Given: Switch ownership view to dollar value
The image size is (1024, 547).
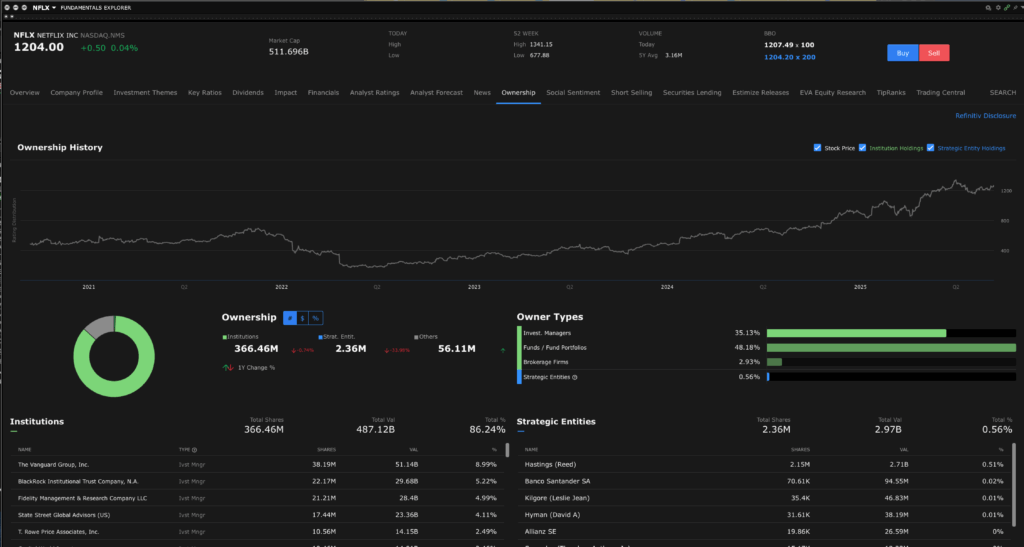Looking at the screenshot, I should pyautogui.click(x=302, y=317).
